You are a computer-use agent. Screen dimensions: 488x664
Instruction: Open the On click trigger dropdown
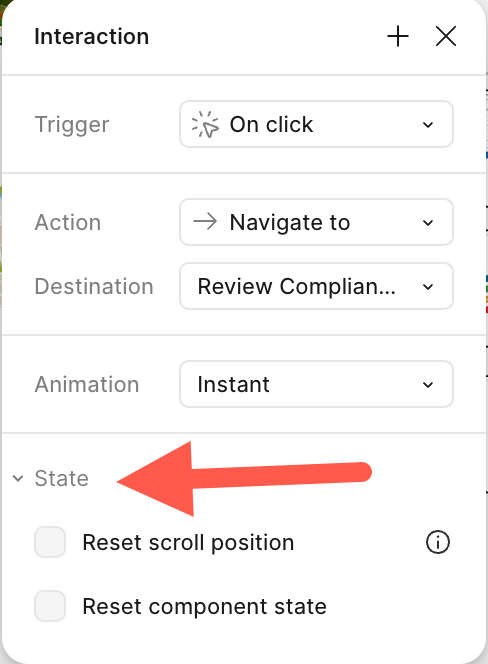tap(316, 124)
